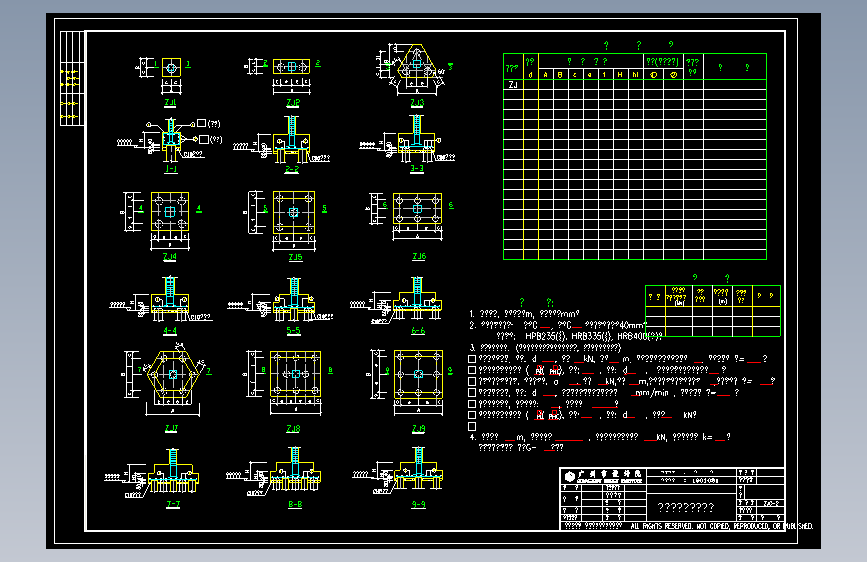Select the ZJ5 five-pile cap plan
This screenshot has height=562, width=867.
tap(294, 212)
